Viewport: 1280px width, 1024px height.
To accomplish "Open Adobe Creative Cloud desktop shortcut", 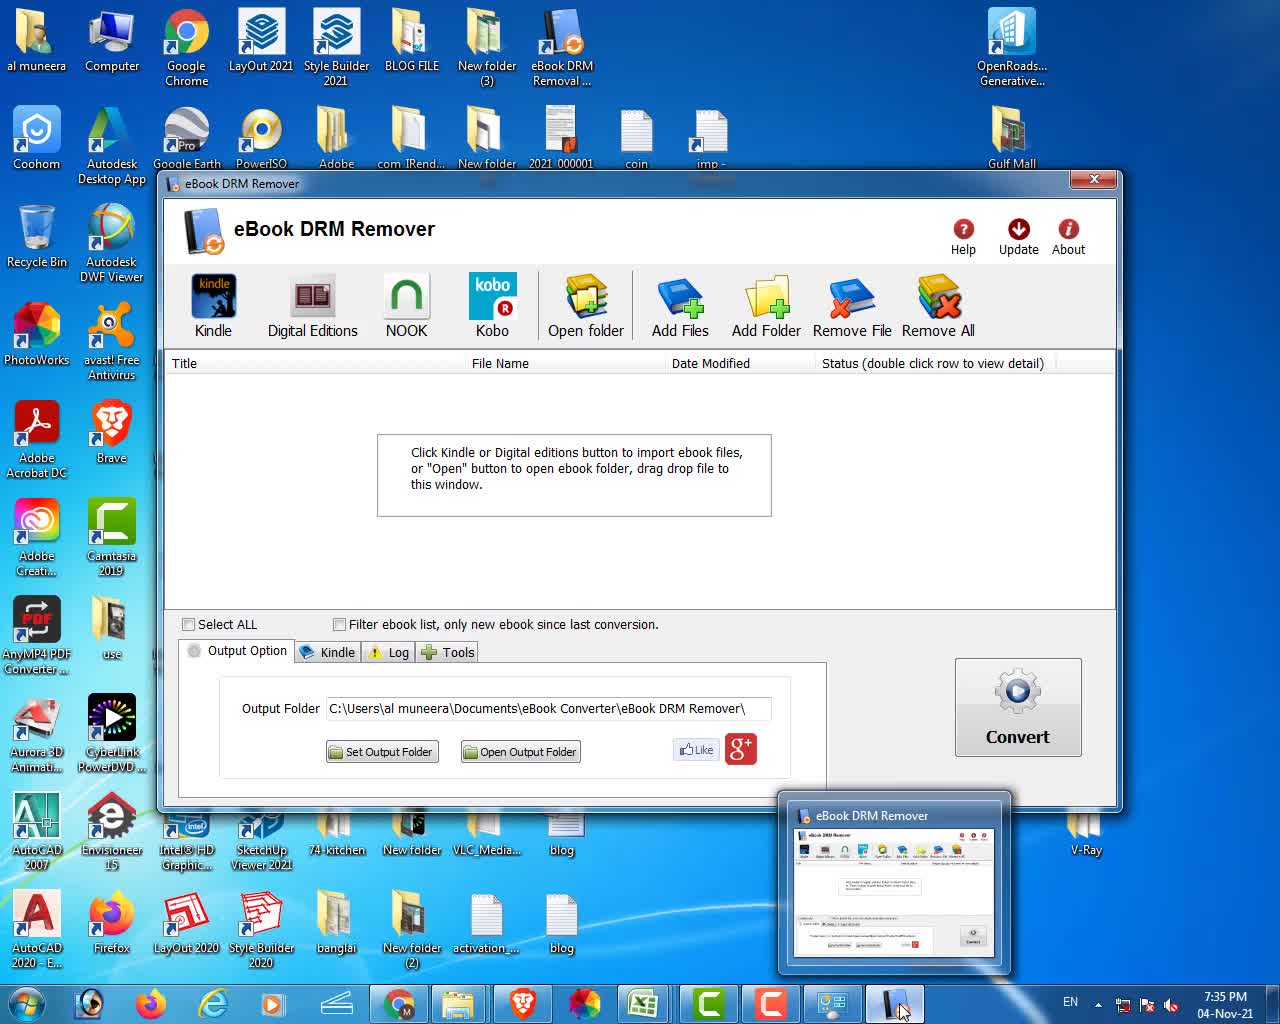I will click(x=36, y=538).
